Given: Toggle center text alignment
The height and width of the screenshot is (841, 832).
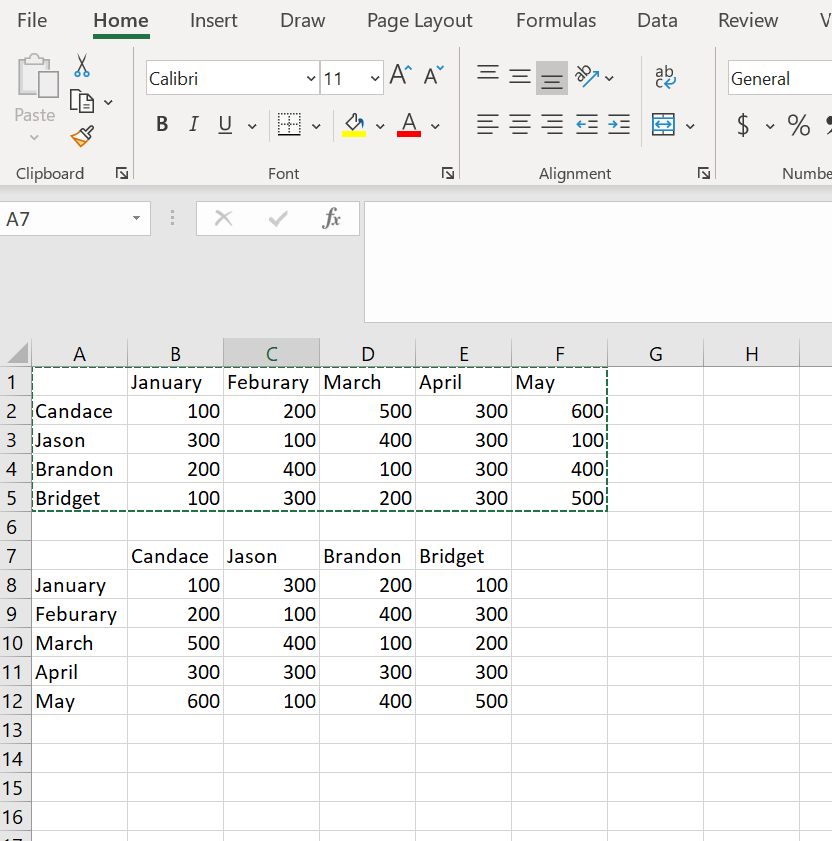Looking at the screenshot, I should 519,124.
